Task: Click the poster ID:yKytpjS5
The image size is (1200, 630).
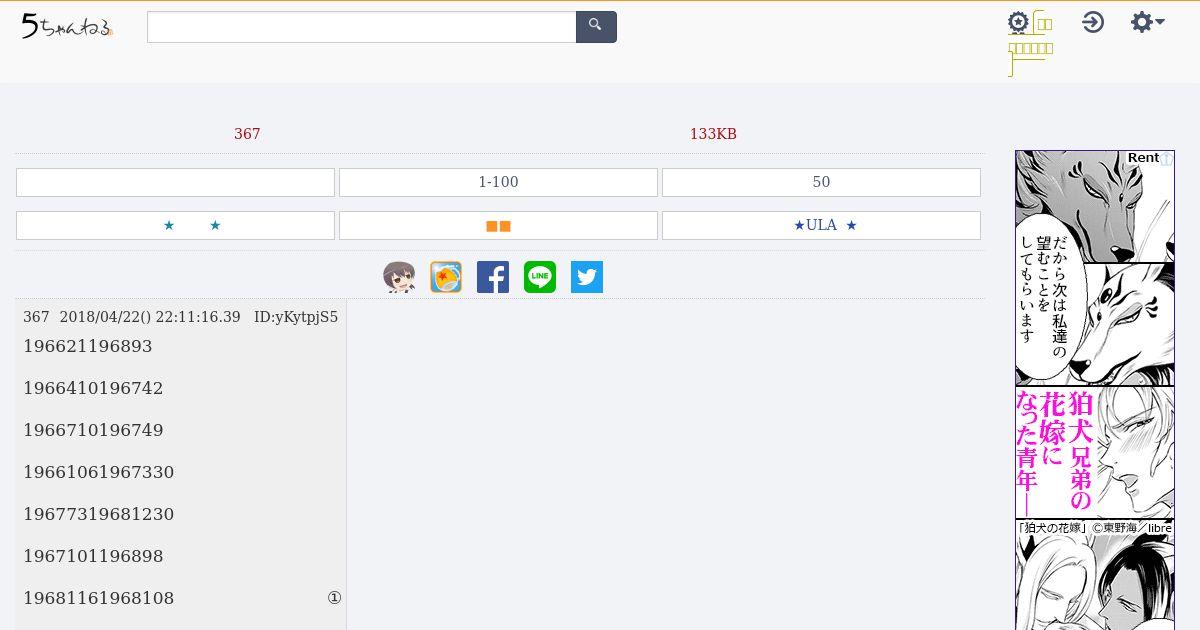Action: 296,317
